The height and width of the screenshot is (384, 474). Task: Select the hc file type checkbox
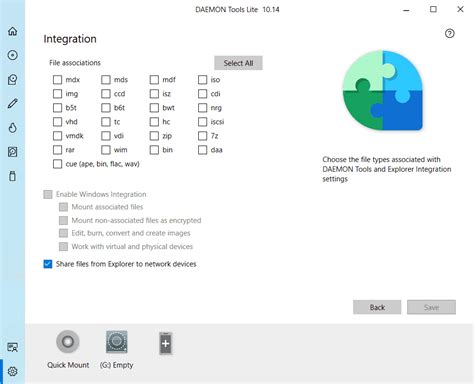coord(154,122)
